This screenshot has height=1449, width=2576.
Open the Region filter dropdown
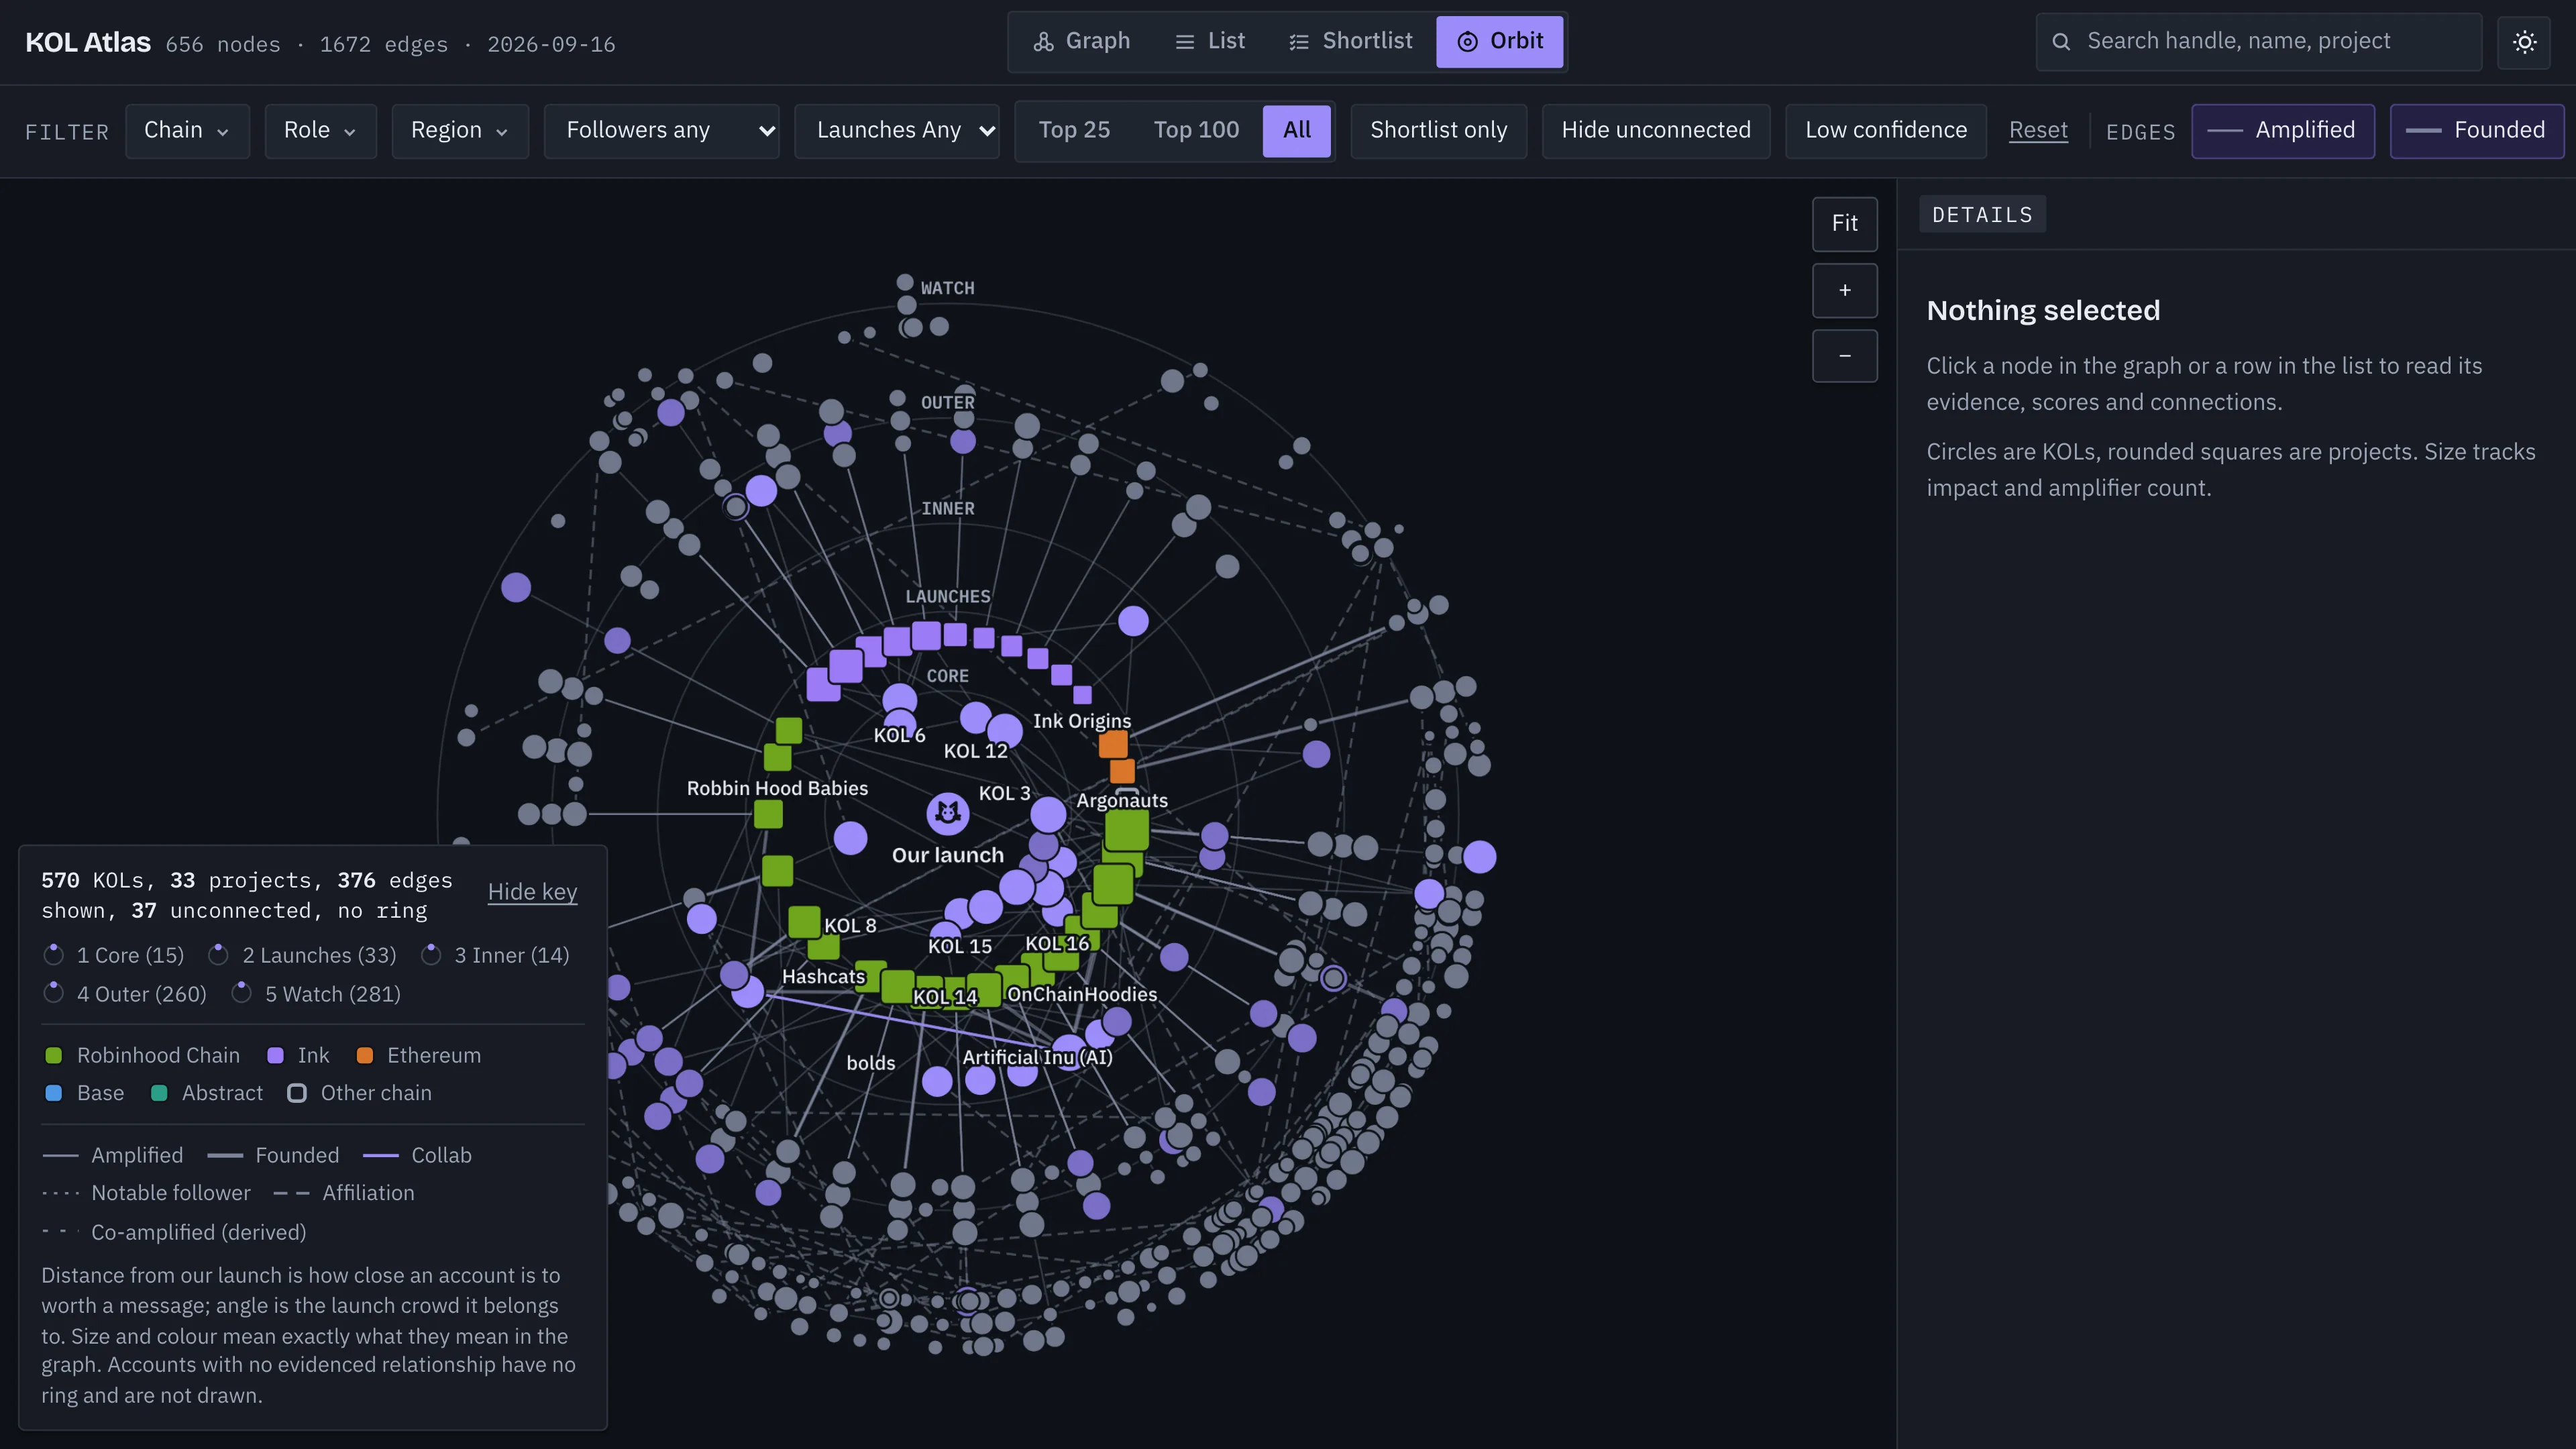point(460,131)
